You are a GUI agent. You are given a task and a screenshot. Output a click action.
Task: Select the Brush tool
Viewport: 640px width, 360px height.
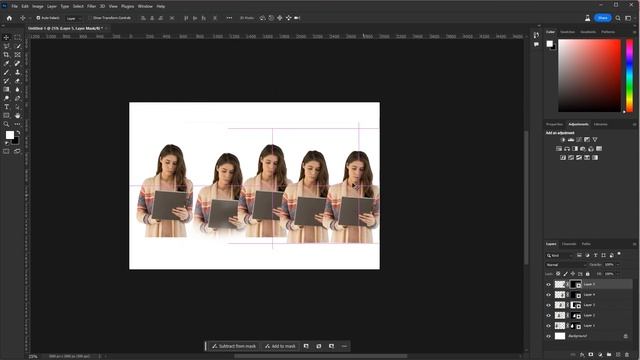[x=6, y=72]
